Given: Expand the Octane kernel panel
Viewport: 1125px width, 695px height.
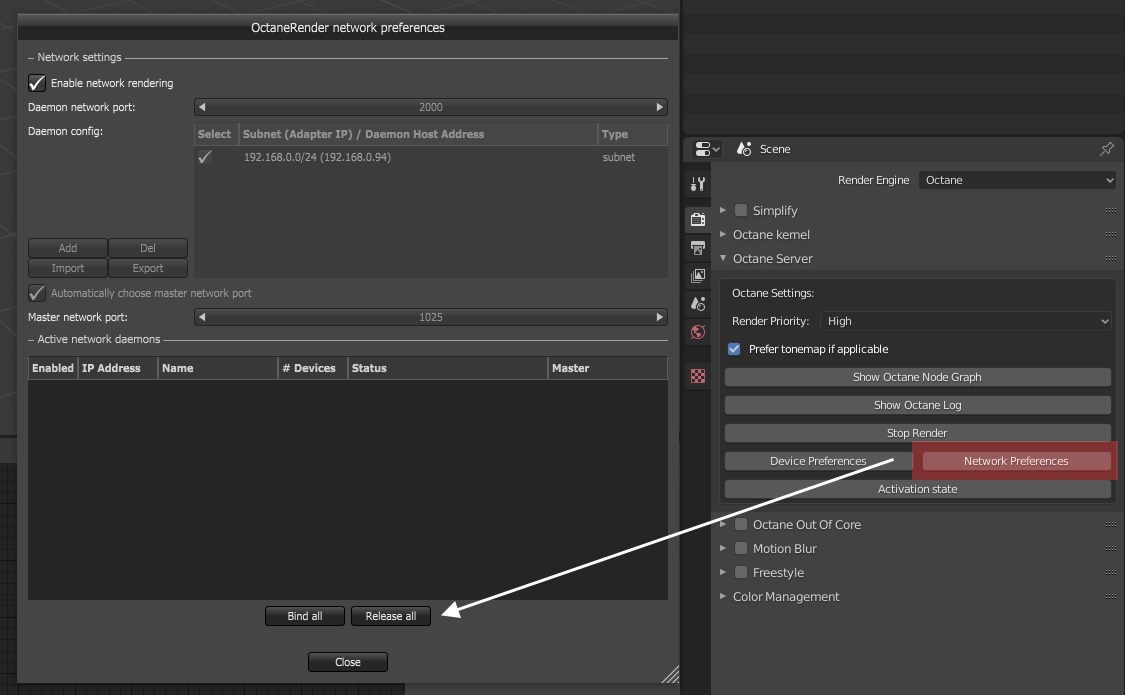Looking at the screenshot, I should [x=723, y=235].
